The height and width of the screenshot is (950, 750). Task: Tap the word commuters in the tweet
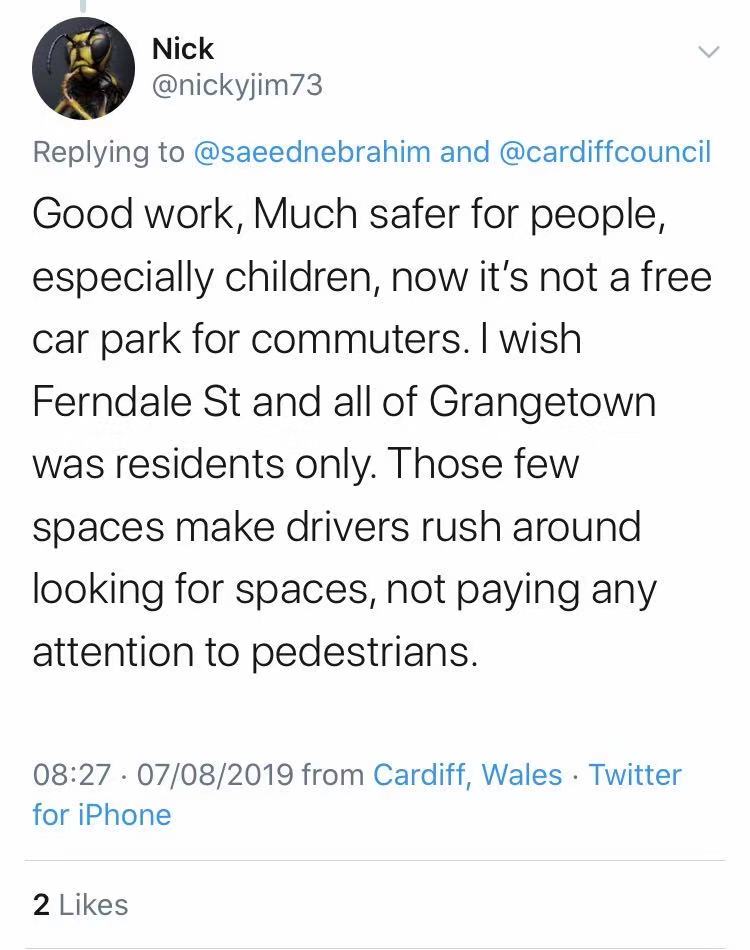[x=356, y=339]
